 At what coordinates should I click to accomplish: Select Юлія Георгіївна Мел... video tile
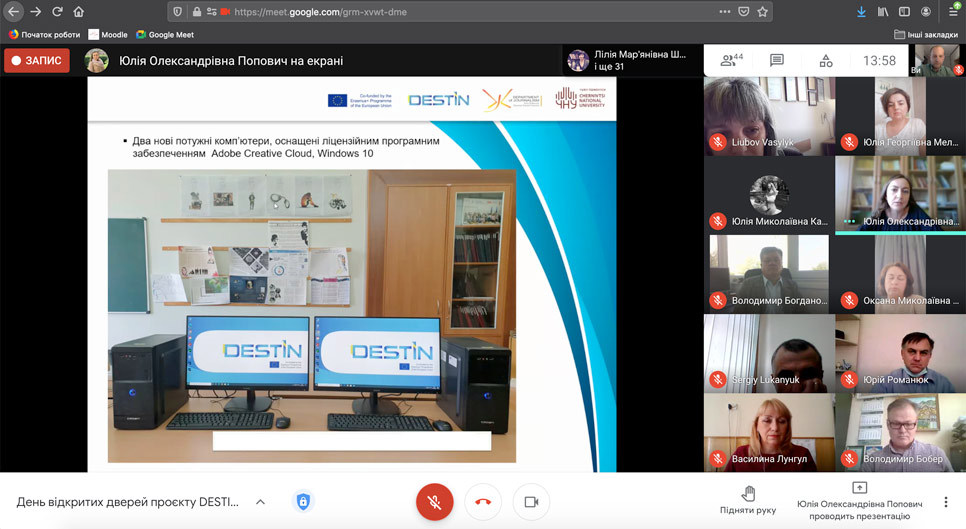point(901,116)
